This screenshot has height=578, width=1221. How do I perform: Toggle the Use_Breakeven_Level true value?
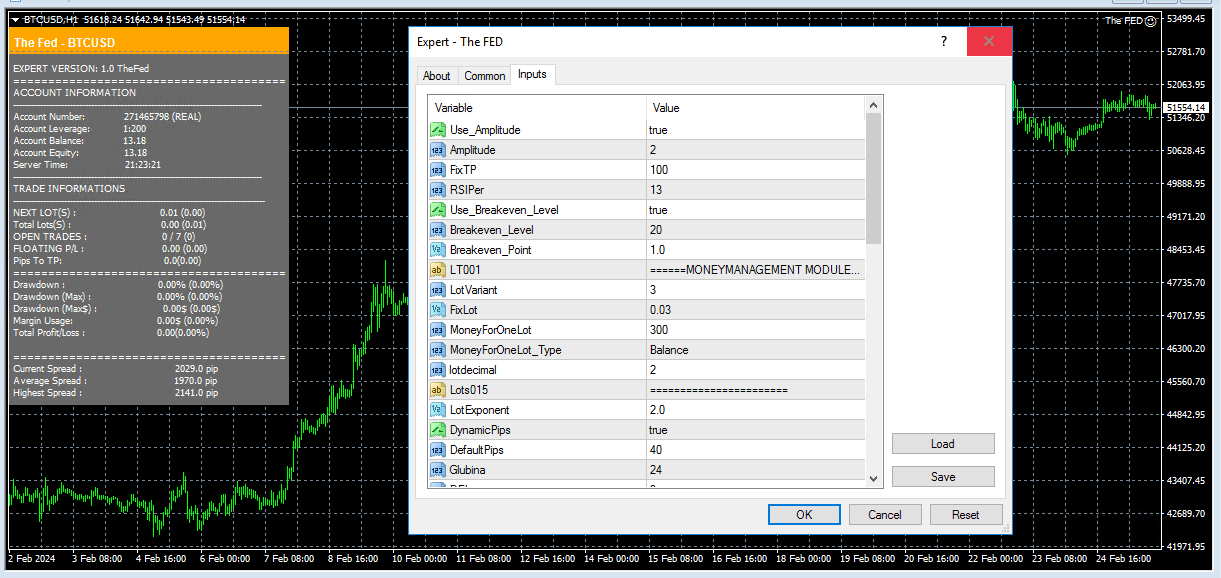pos(755,210)
